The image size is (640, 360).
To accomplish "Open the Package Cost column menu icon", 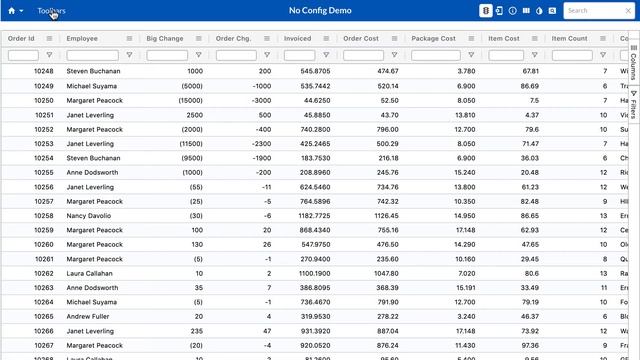I will (471, 38).
